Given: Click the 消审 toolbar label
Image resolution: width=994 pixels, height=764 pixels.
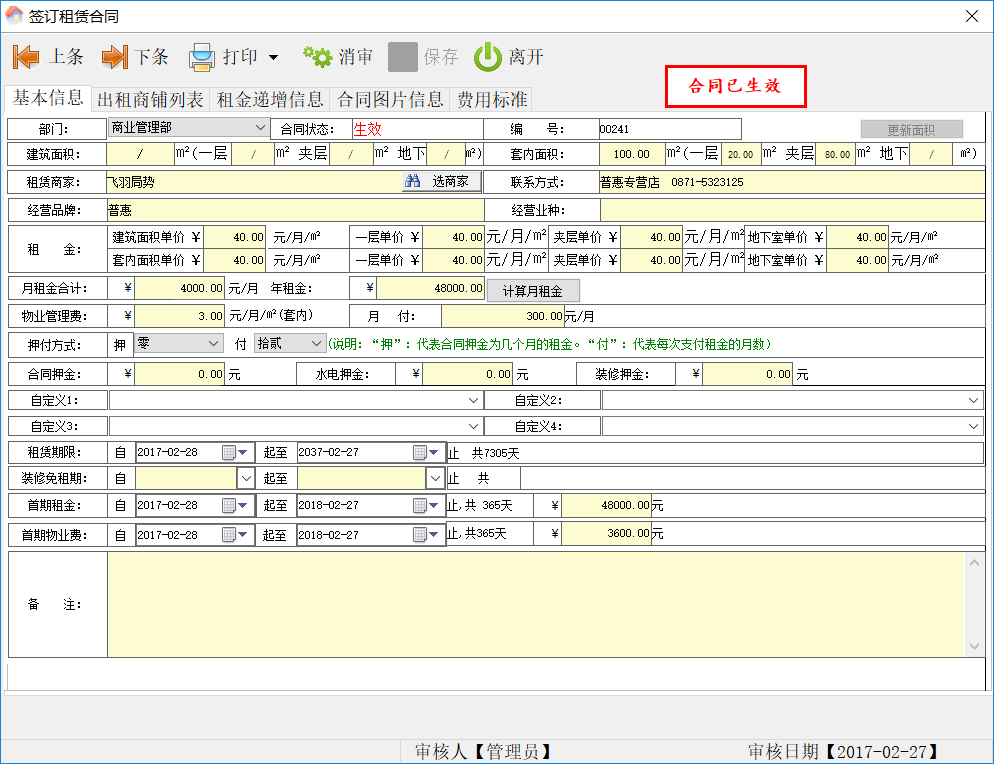Looking at the screenshot, I should [356, 57].
